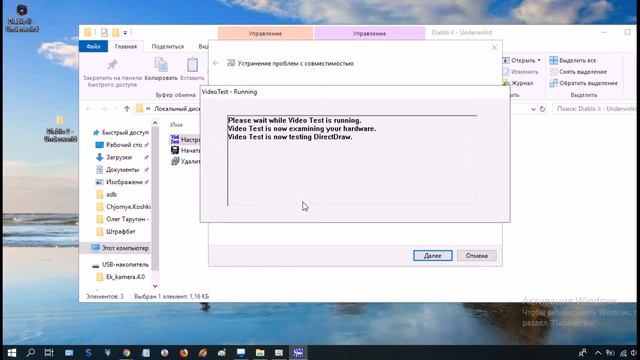Open the Олег Тарутин folder in the sidebar
Image resolution: width=640 pixels, height=360 pixels.
[x=123, y=219]
